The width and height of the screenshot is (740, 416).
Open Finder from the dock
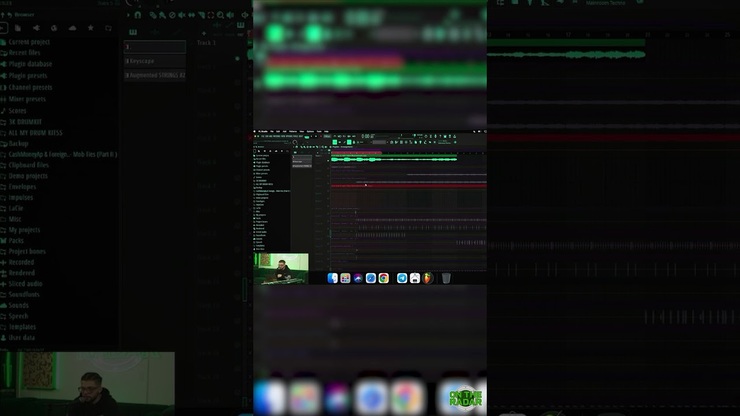click(x=332, y=278)
